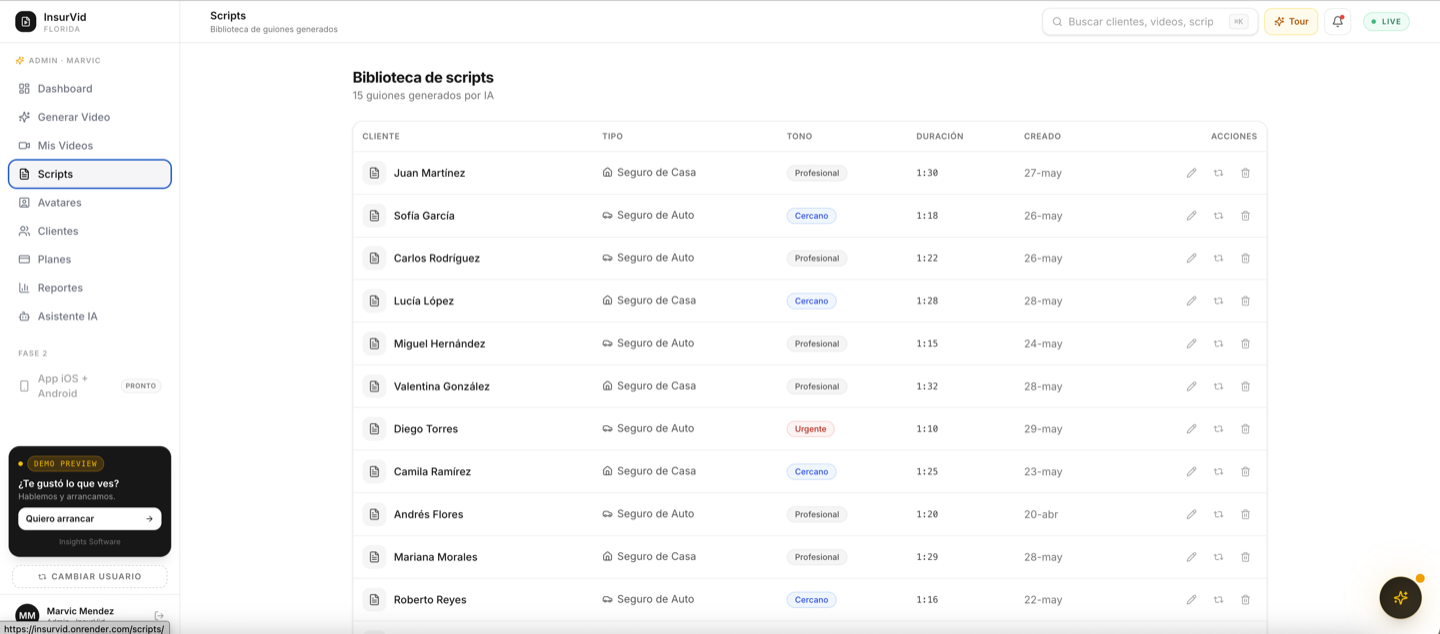Edit Juan Martínez script with pencil icon

(1191, 173)
